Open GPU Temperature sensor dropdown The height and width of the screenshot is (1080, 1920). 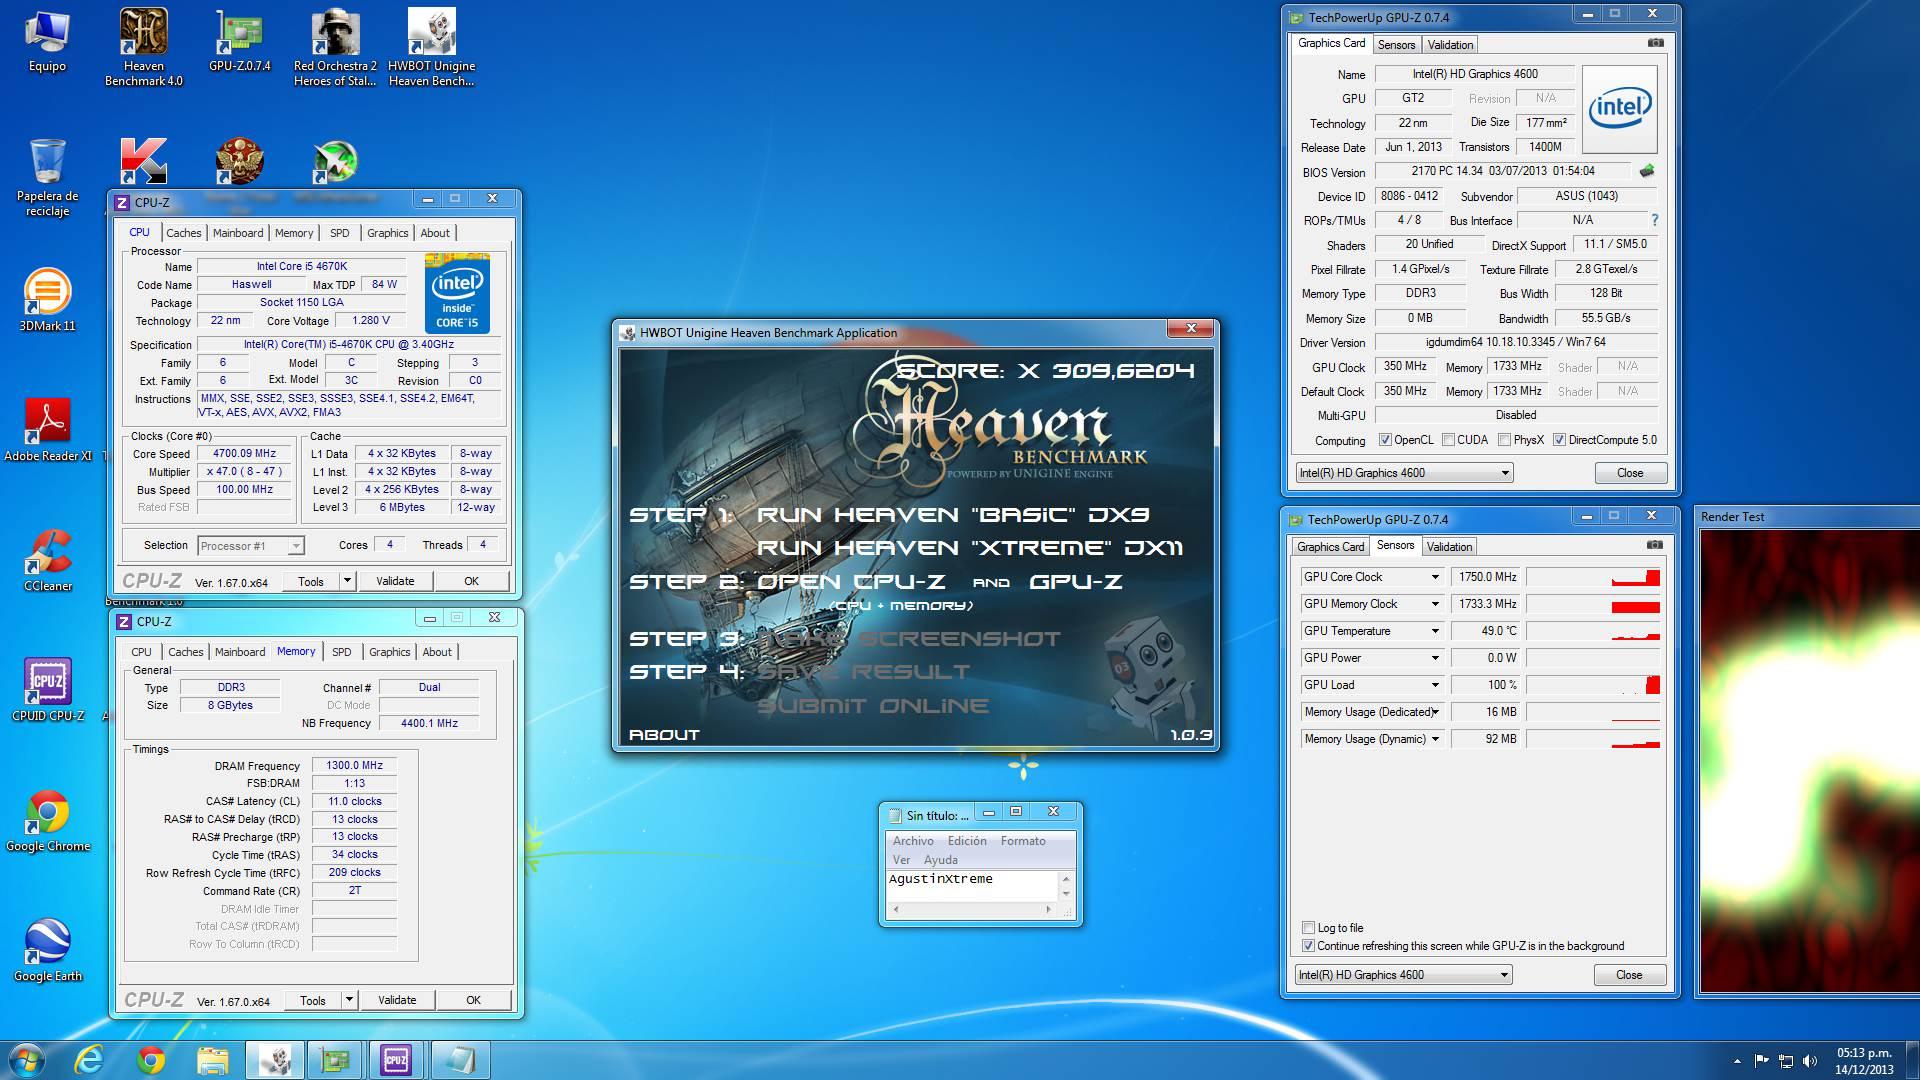(1435, 631)
